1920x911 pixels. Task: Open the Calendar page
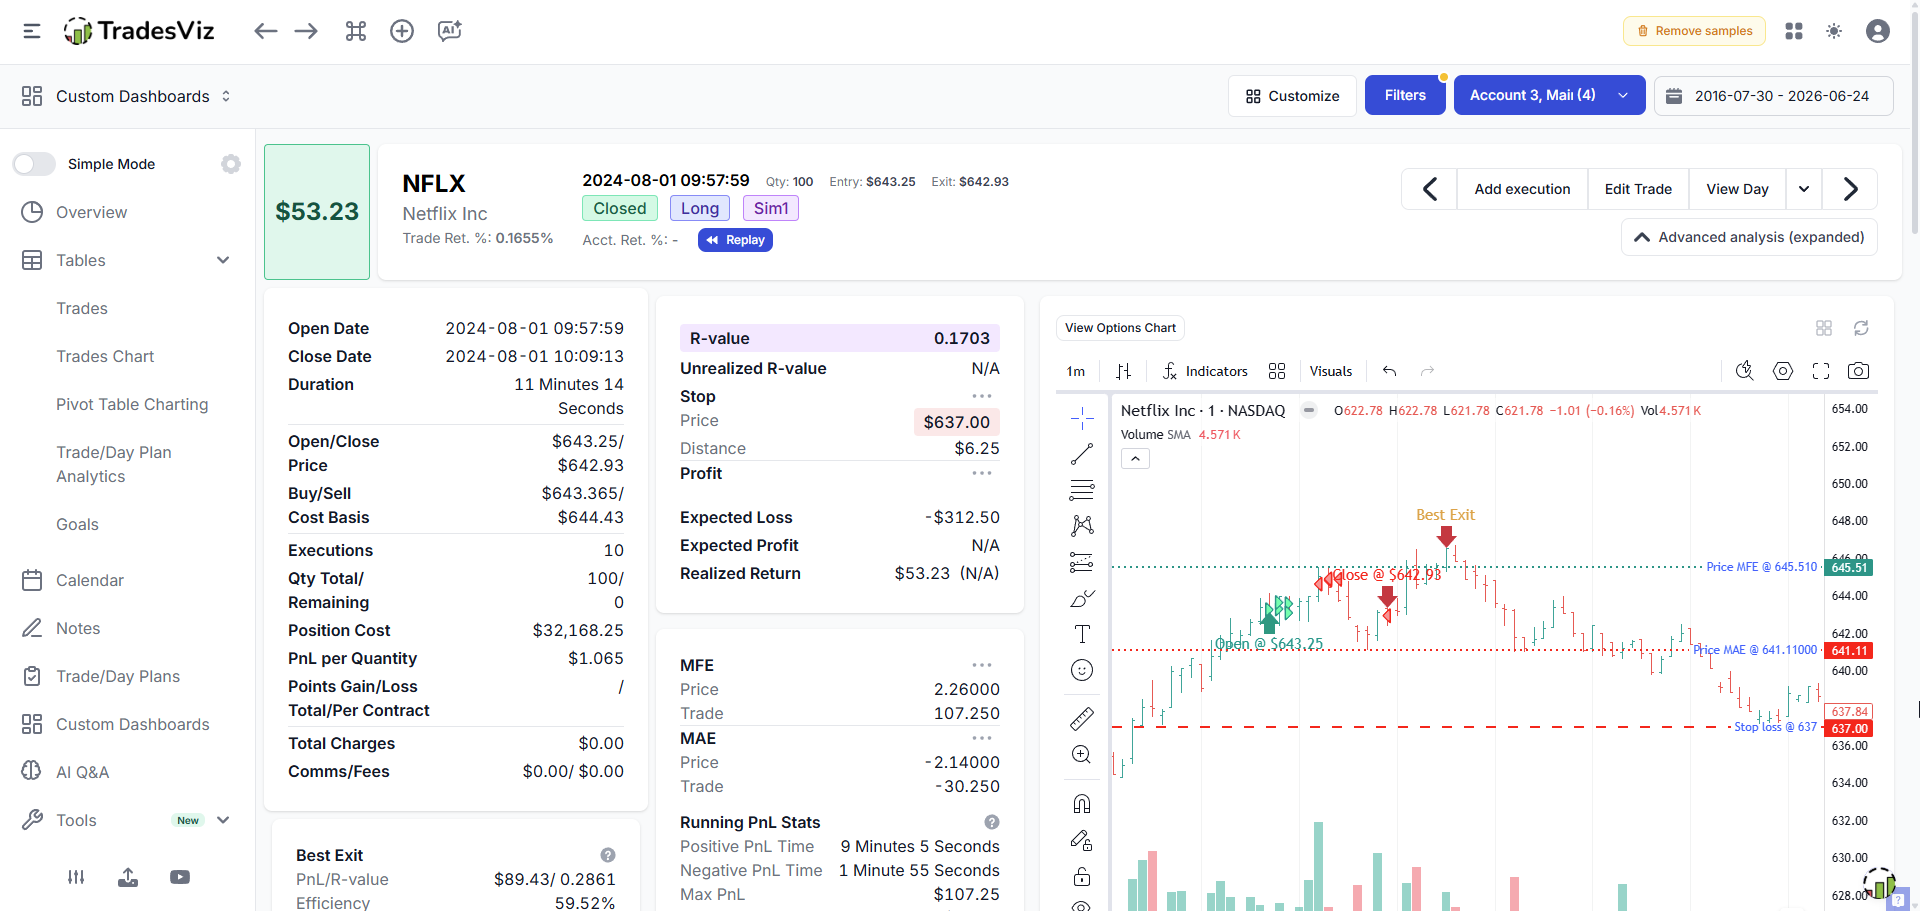(89, 580)
